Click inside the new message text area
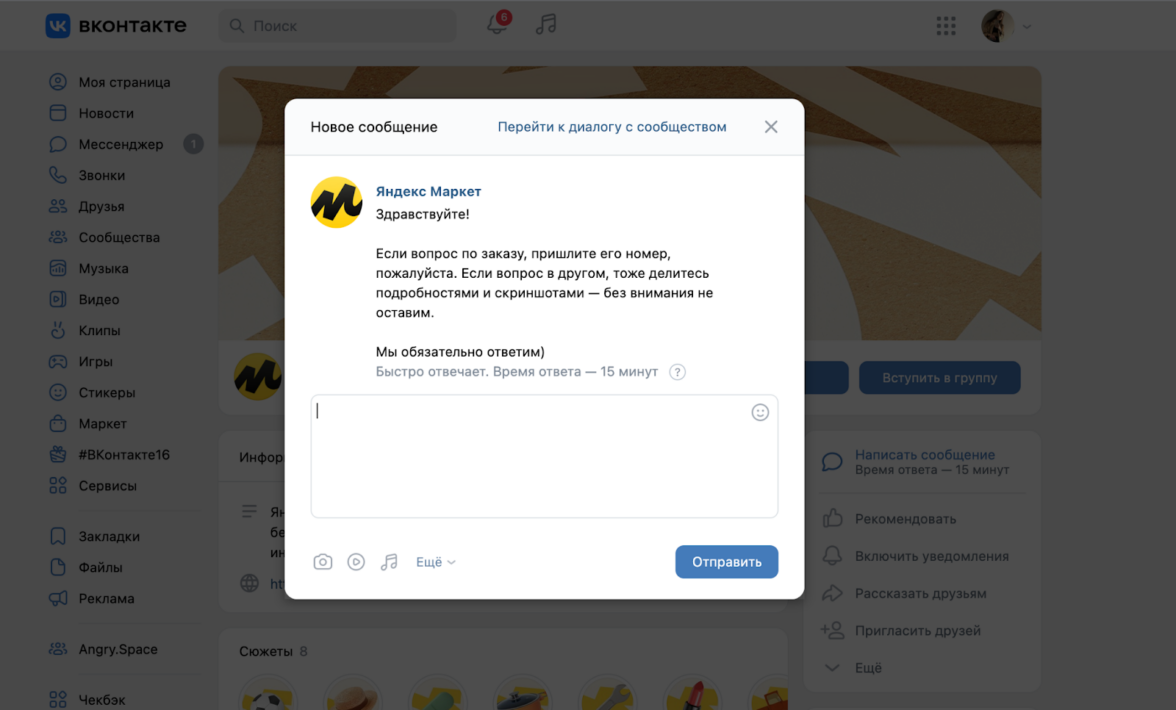This screenshot has width=1176, height=710. click(544, 456)
